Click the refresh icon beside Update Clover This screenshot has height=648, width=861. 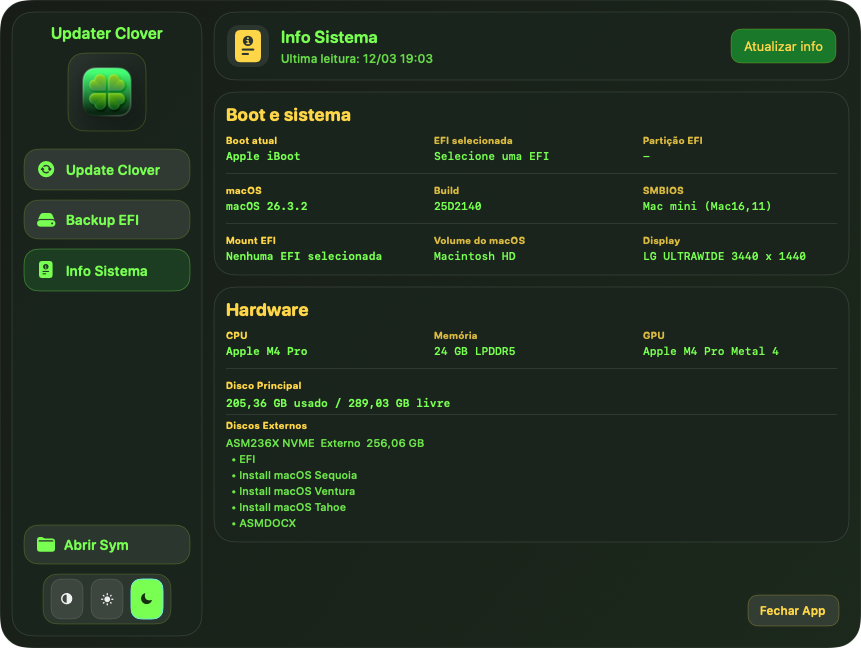pyautogui.click(x=46, y=170)
